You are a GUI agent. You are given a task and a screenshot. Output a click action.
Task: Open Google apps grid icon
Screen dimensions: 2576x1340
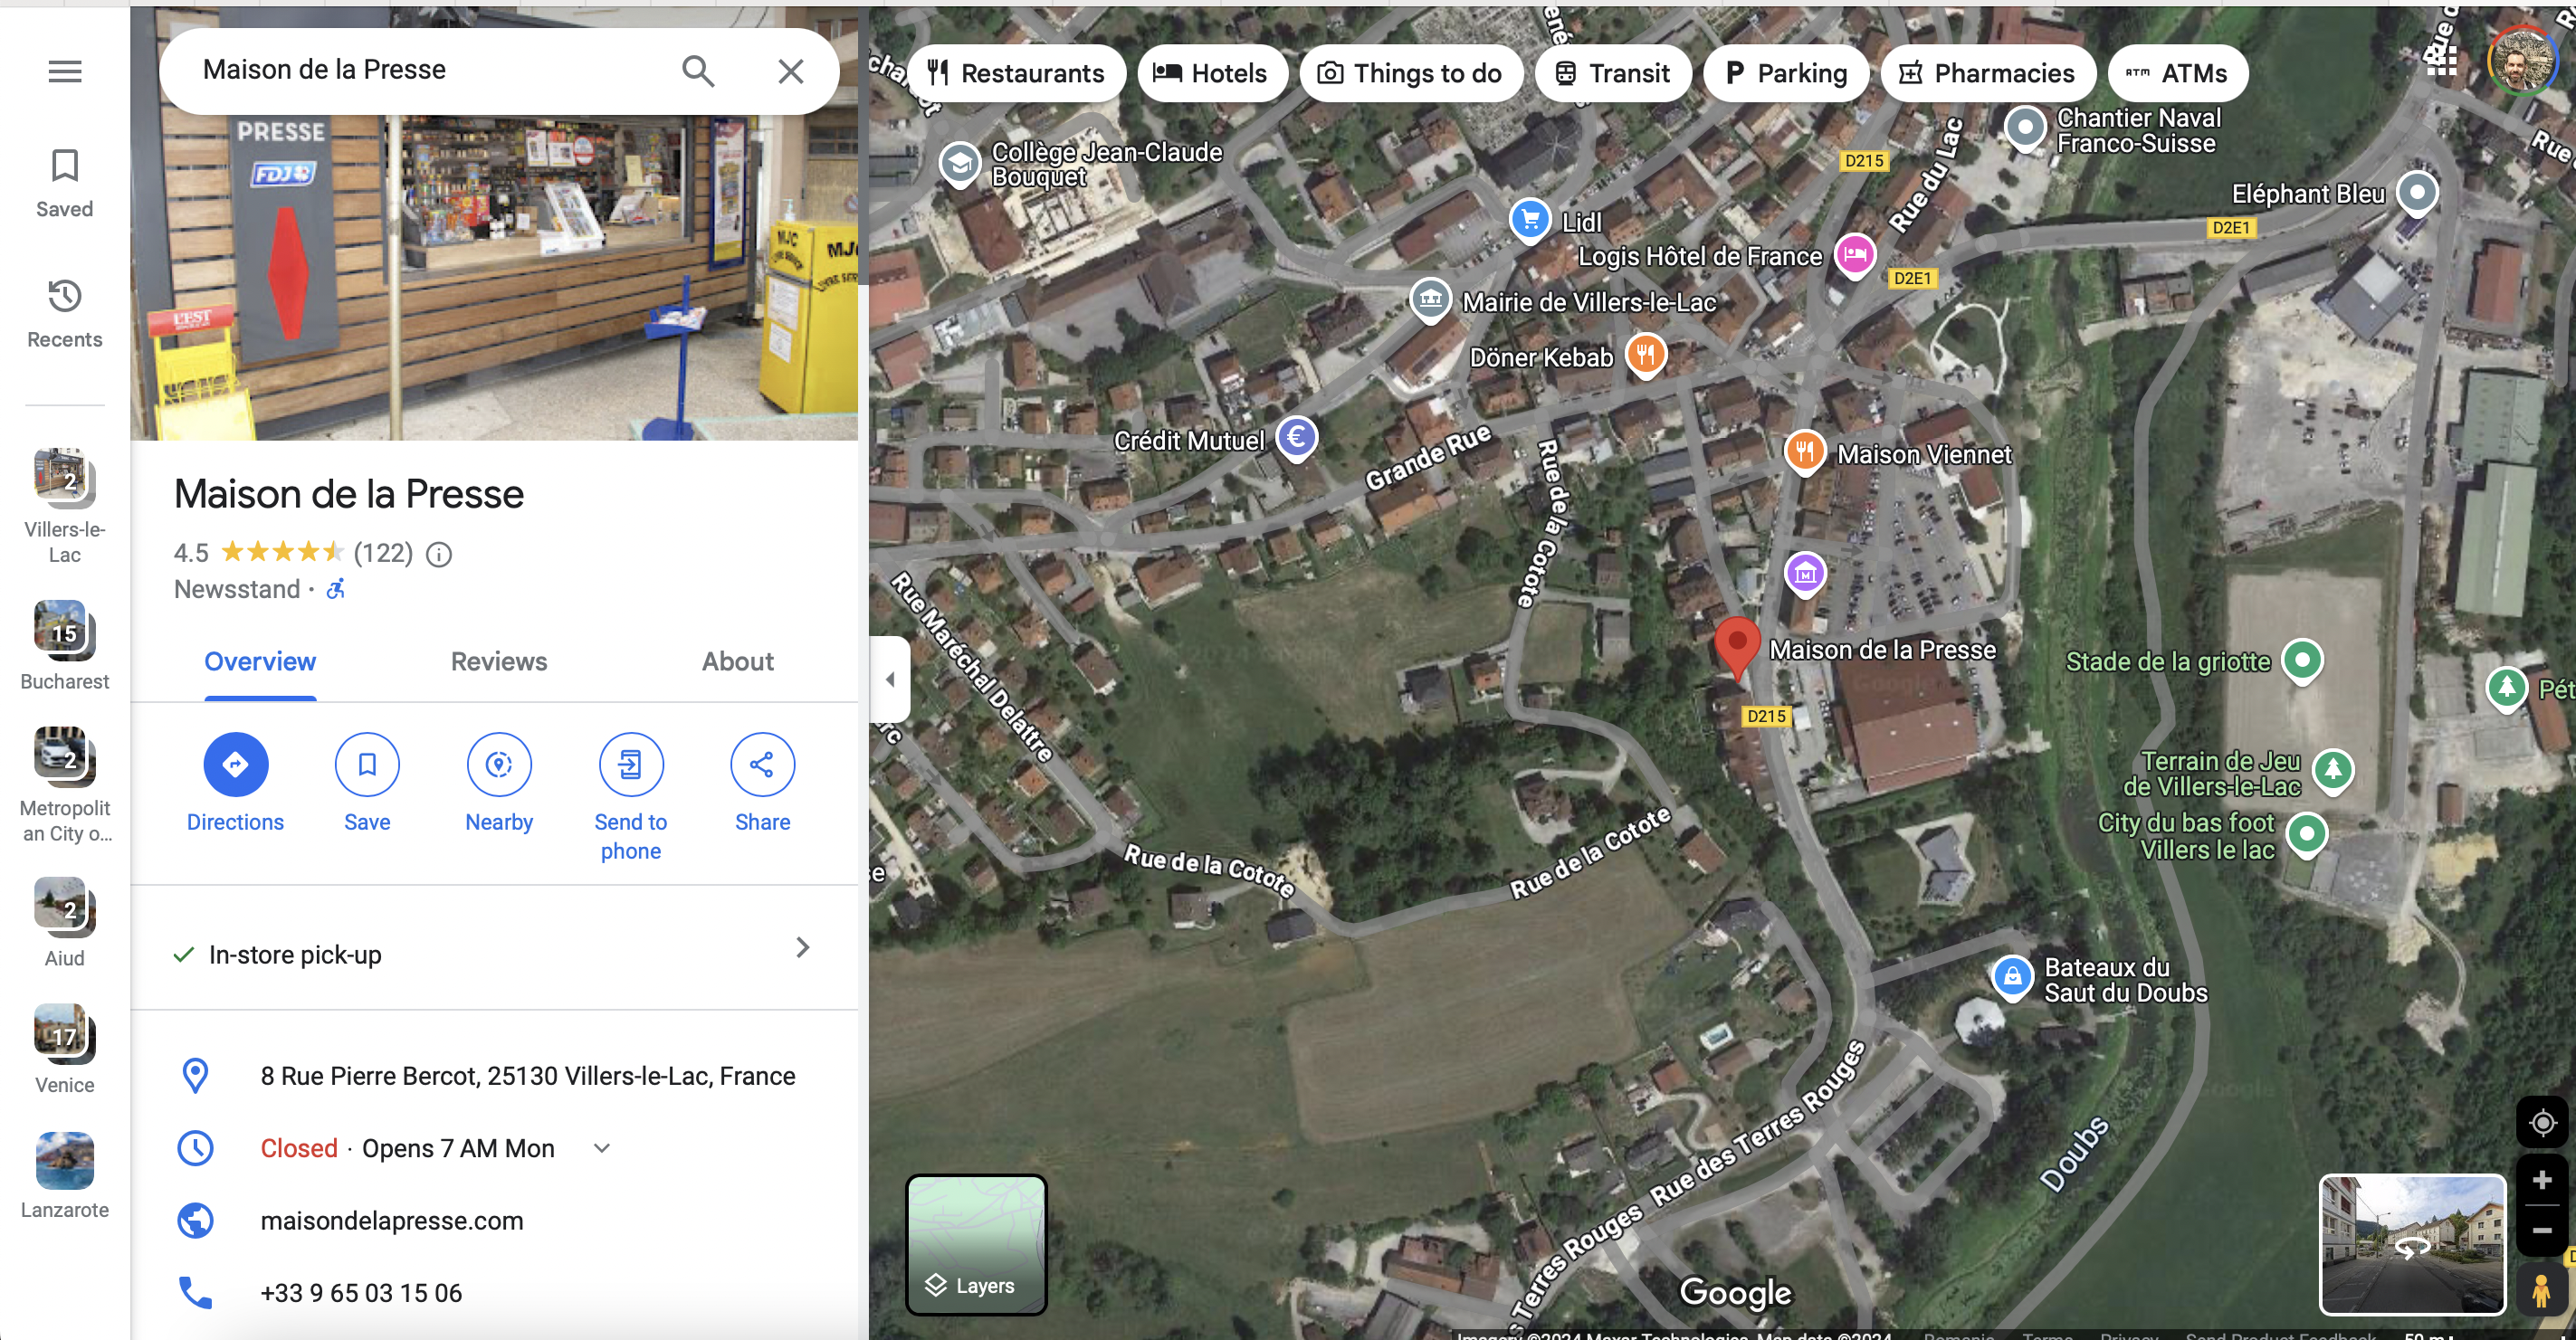[x=2440, y=60]
